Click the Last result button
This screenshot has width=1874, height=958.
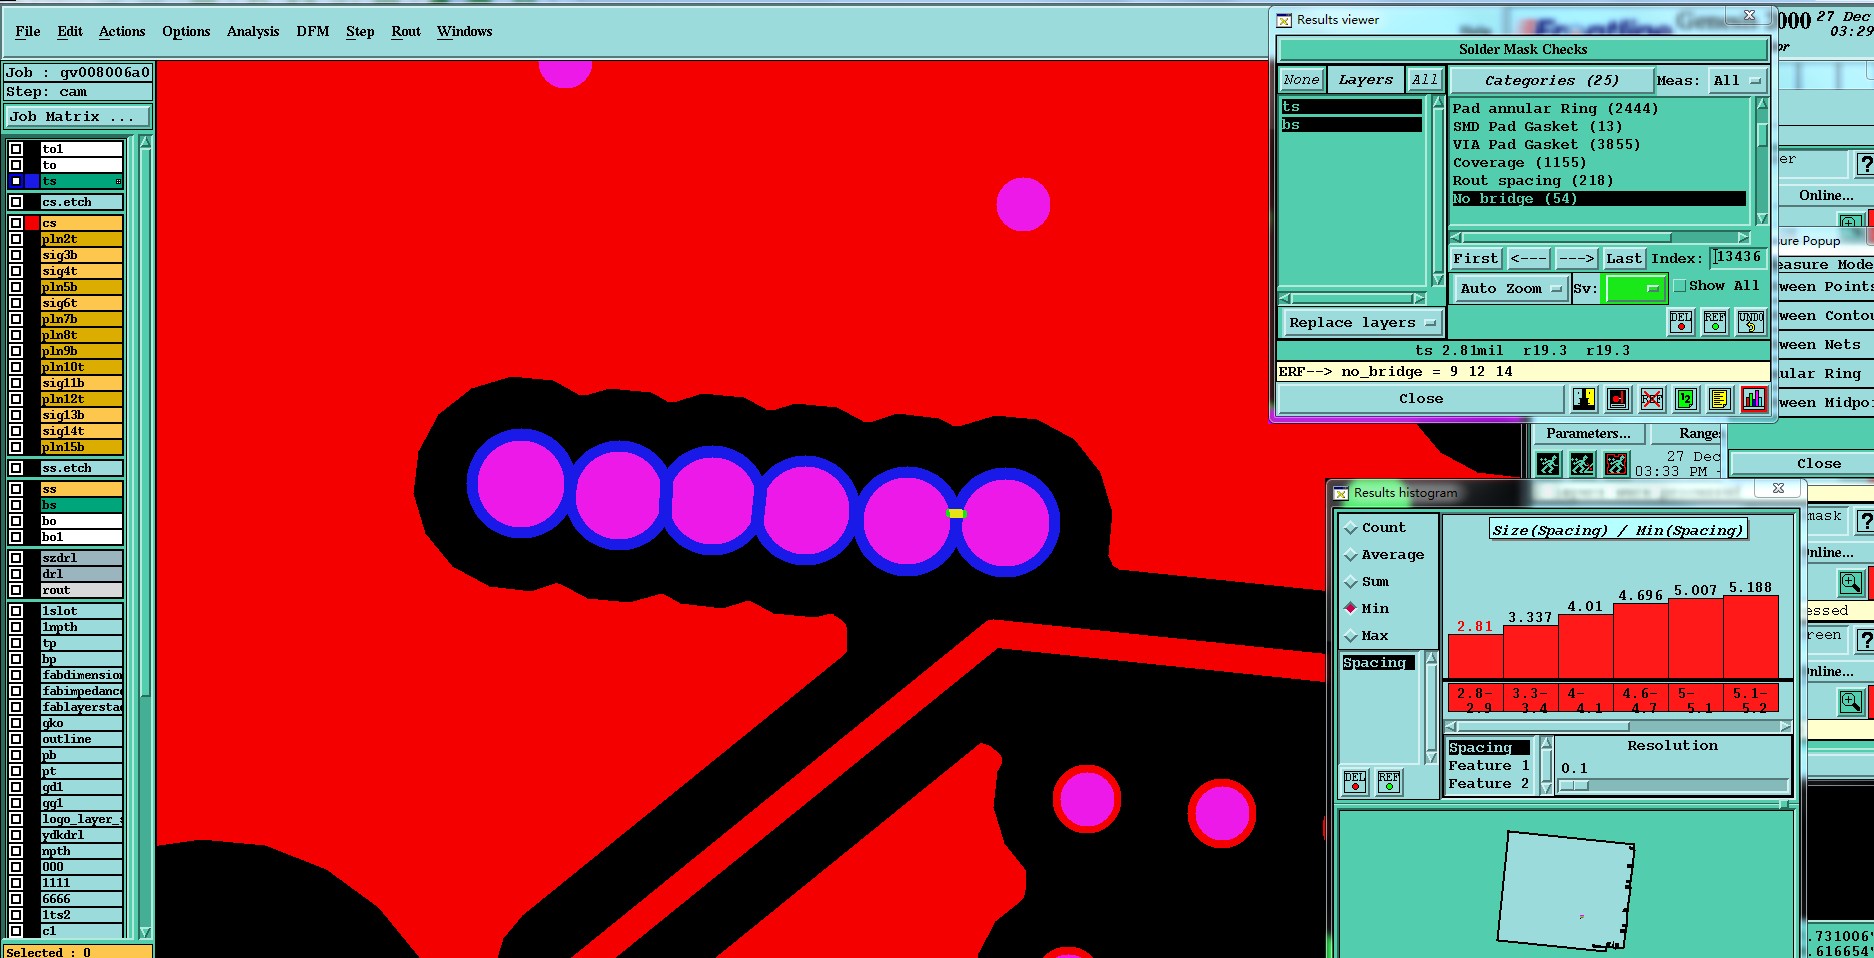(1624, 259)
